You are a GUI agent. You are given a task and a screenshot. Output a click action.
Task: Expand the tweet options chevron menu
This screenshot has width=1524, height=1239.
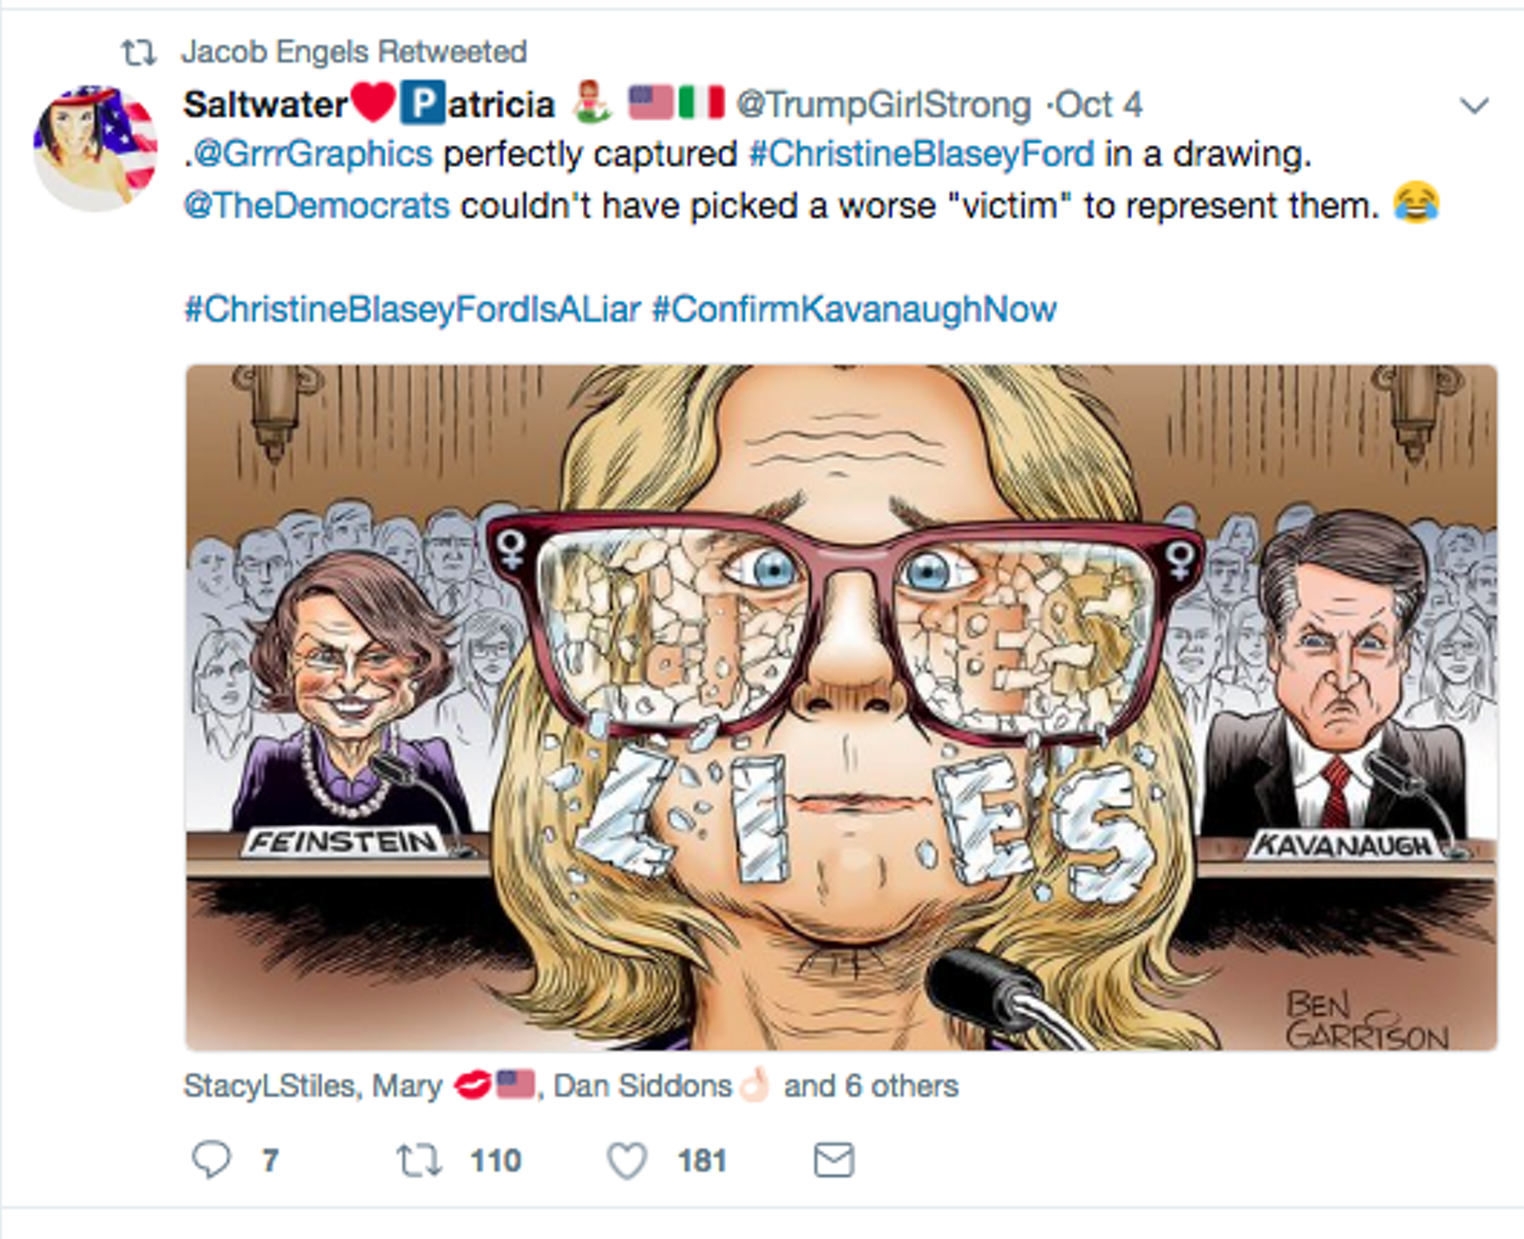point(1474,105)
